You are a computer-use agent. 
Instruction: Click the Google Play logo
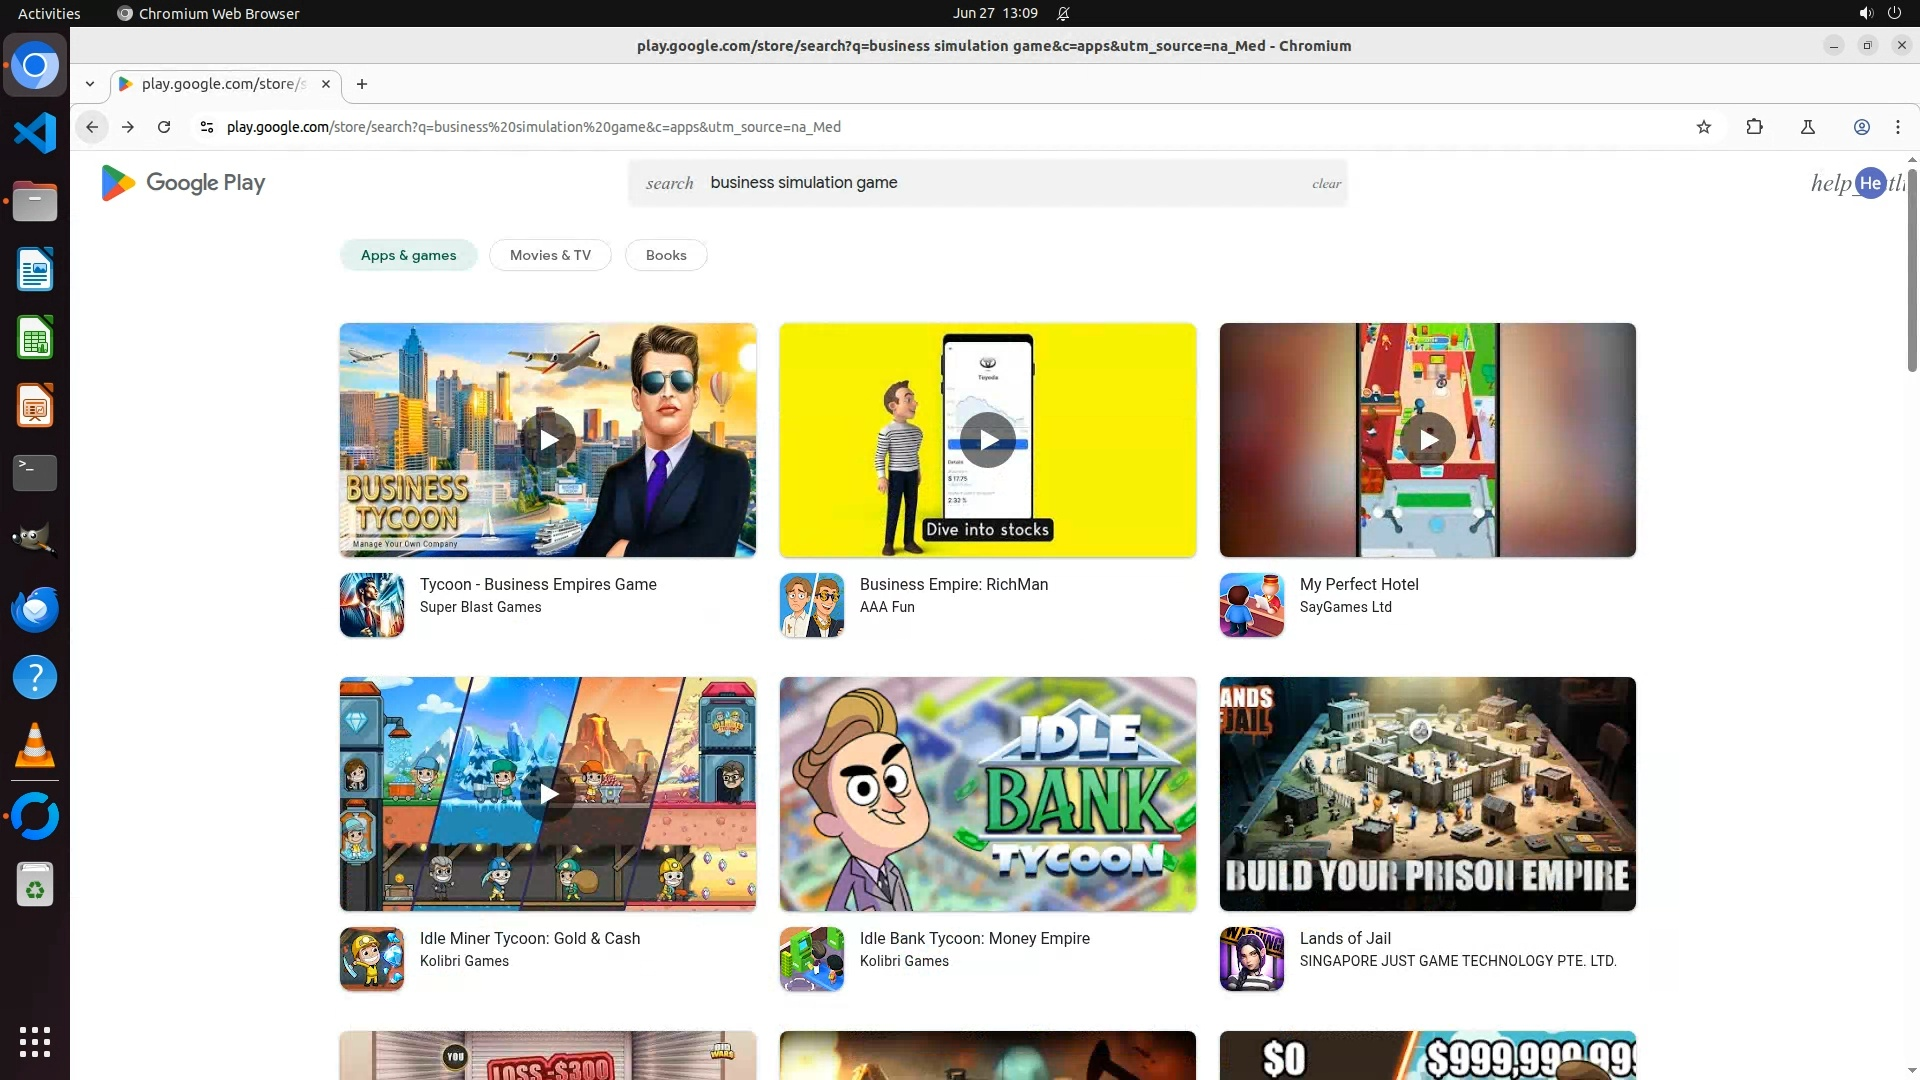click(183, 183)
